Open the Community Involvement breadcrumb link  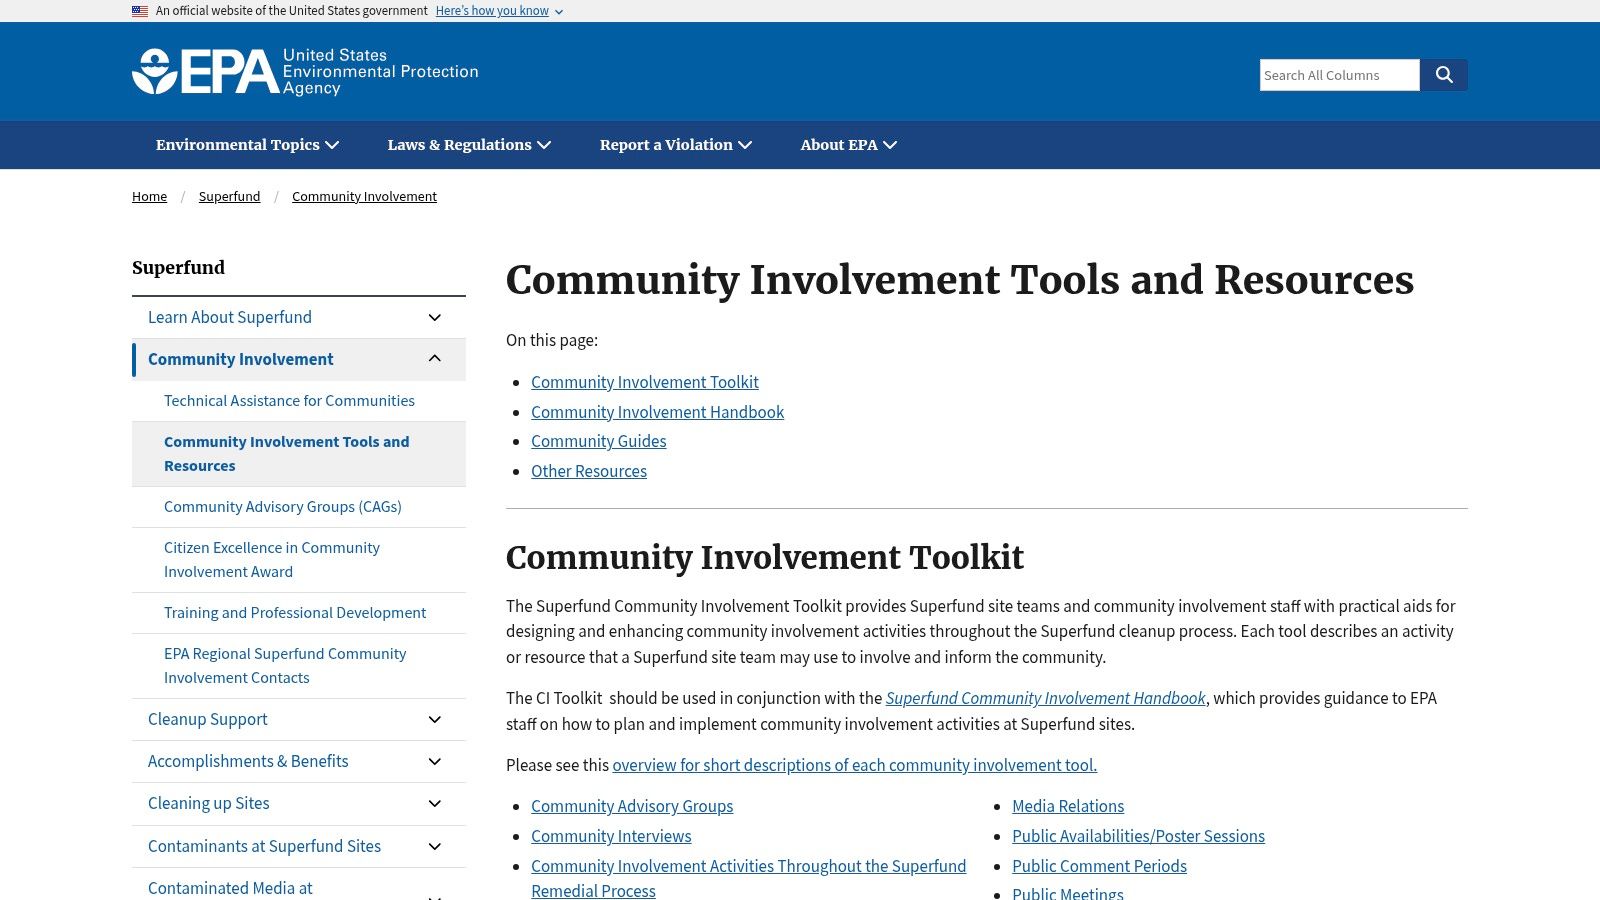364,196
